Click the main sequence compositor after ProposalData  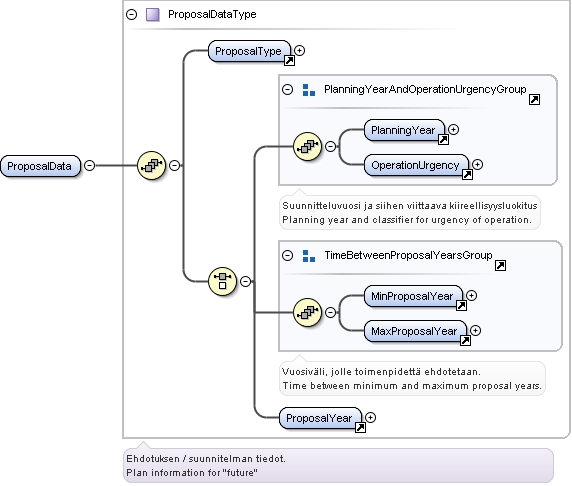[151, 165]
